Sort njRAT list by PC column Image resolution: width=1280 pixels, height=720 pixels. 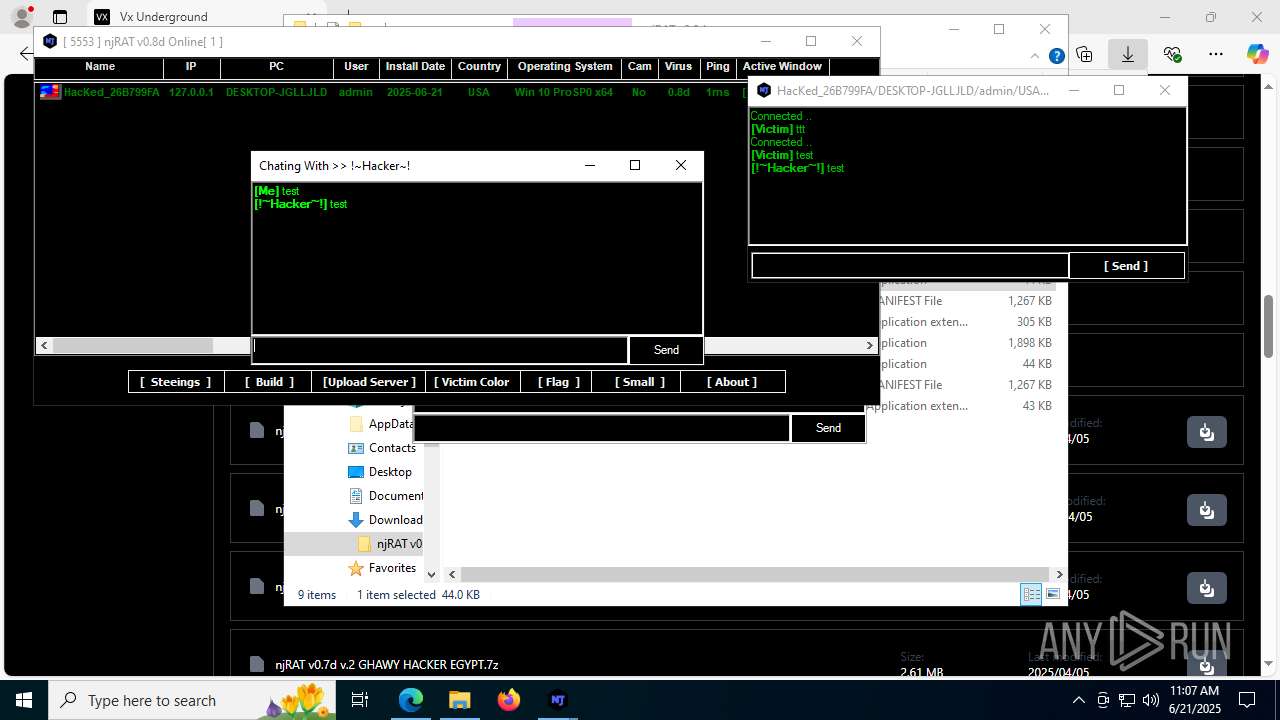277,66
